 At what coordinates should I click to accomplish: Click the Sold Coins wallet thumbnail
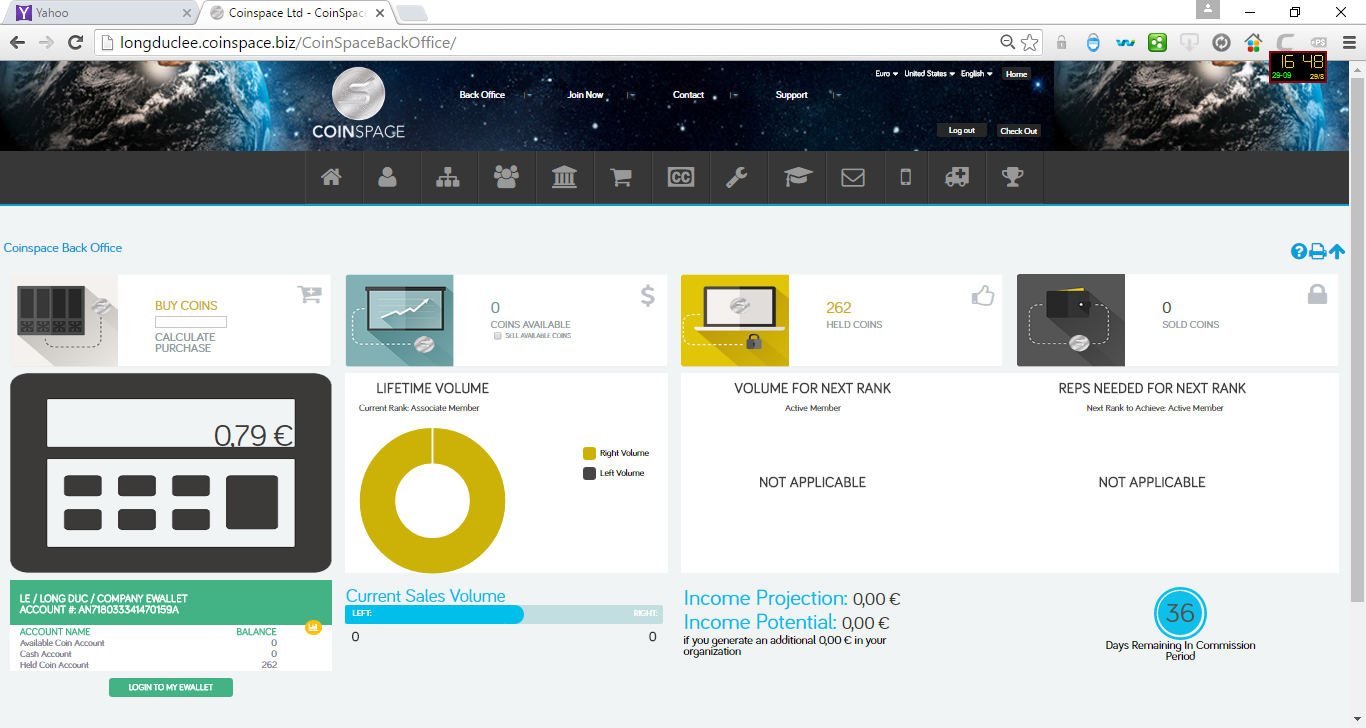pyautogui.click(x=1071, y=320)
